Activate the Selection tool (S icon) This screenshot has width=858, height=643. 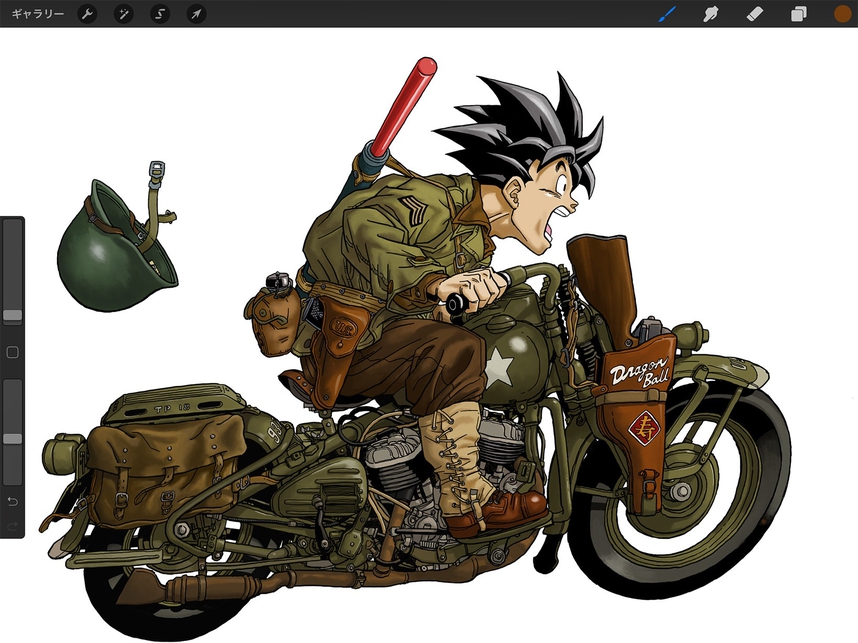coord(160,14)
